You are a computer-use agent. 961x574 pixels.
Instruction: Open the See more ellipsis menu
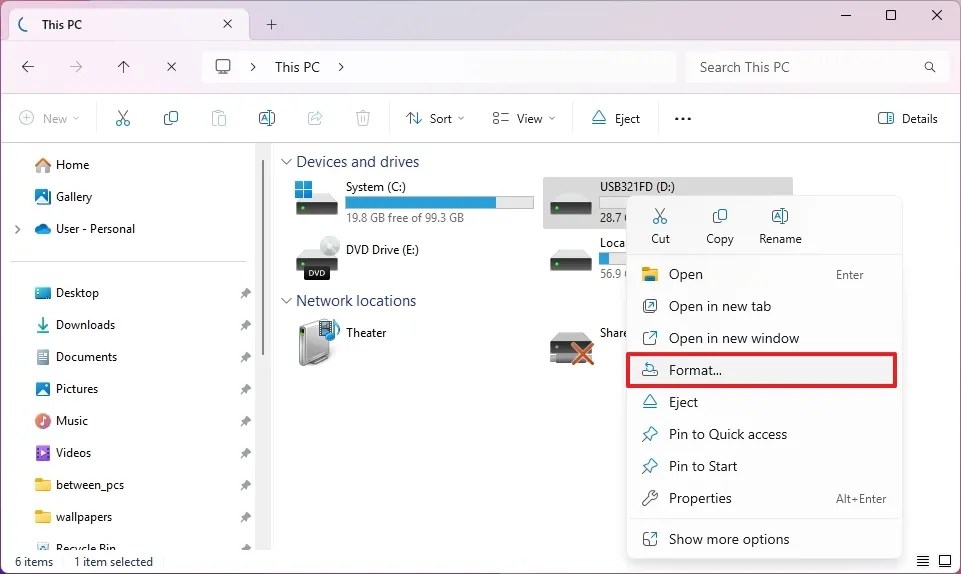(683, 119)
